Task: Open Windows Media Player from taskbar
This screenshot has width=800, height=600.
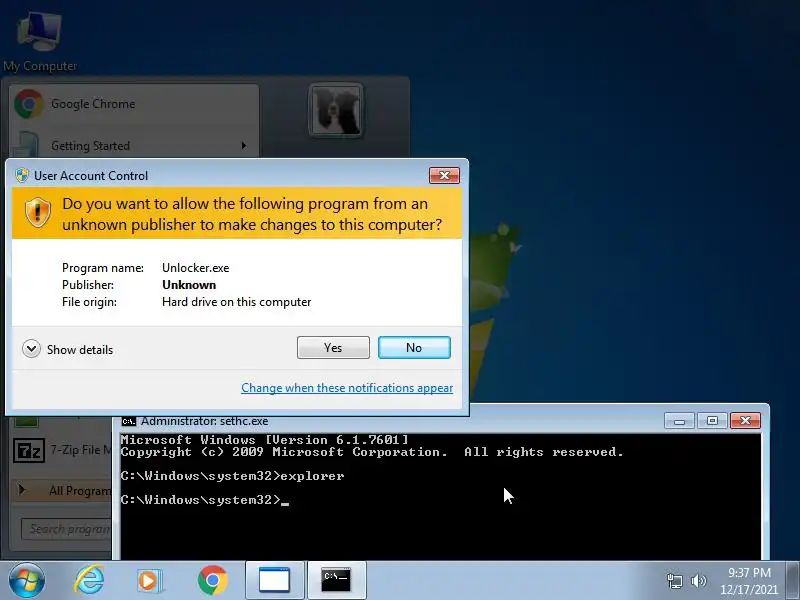Action: click(x=149, y=581)
